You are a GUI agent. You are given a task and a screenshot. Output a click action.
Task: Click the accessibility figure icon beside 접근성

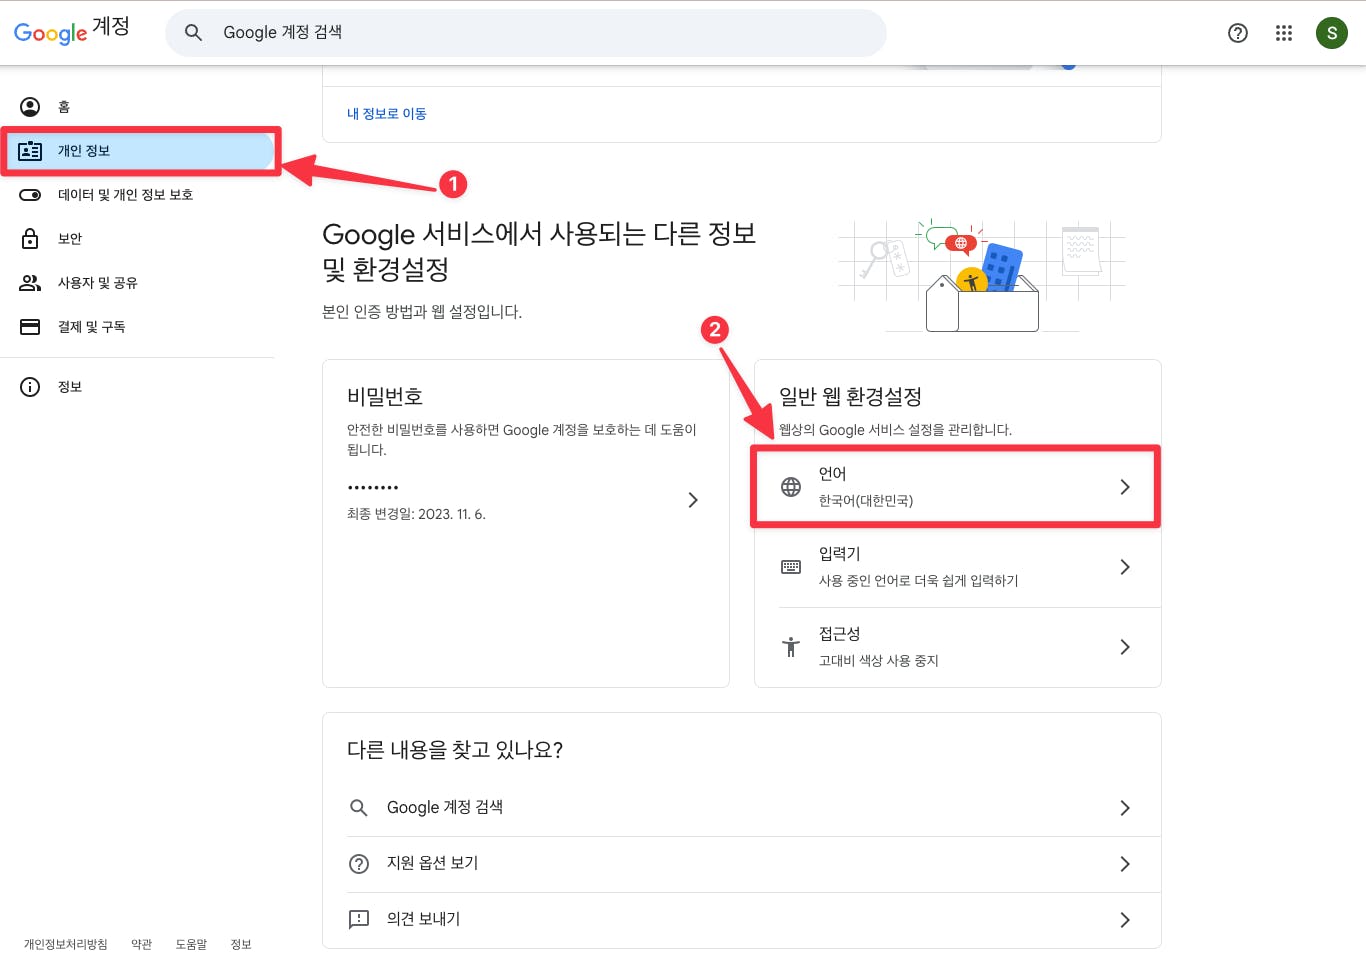coord(791,647)
